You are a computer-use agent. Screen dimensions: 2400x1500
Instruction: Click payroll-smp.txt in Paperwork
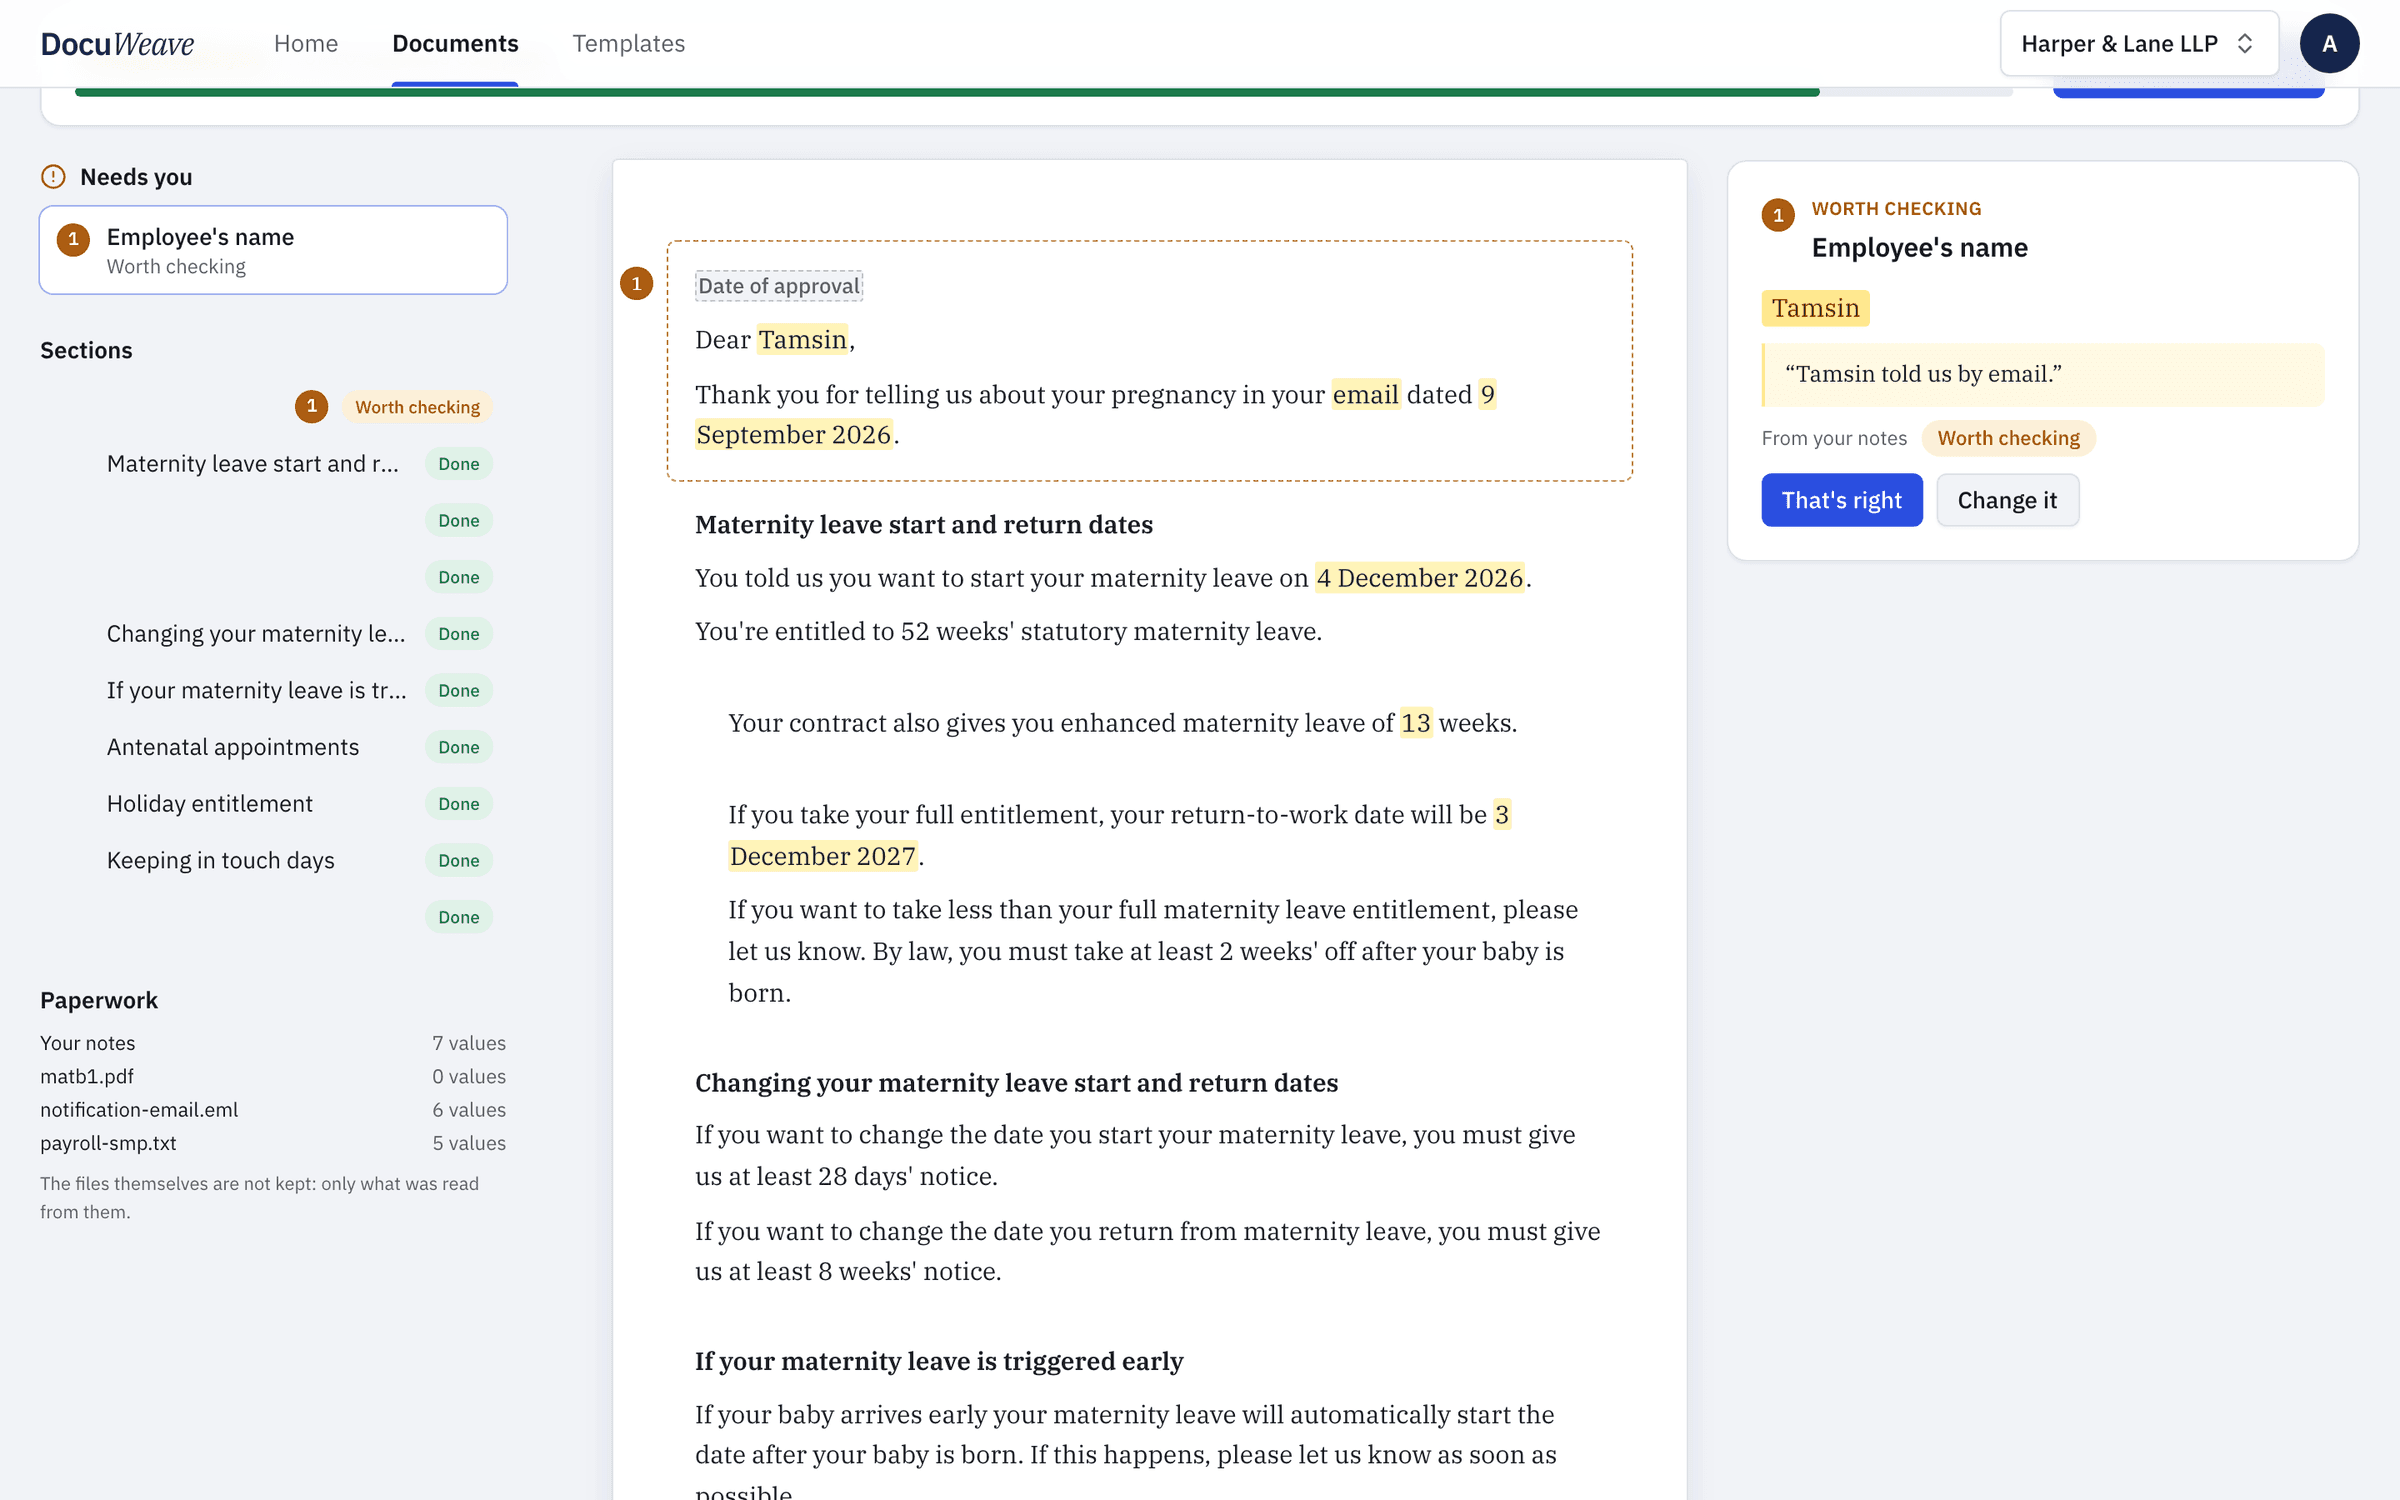[273, 1143]
